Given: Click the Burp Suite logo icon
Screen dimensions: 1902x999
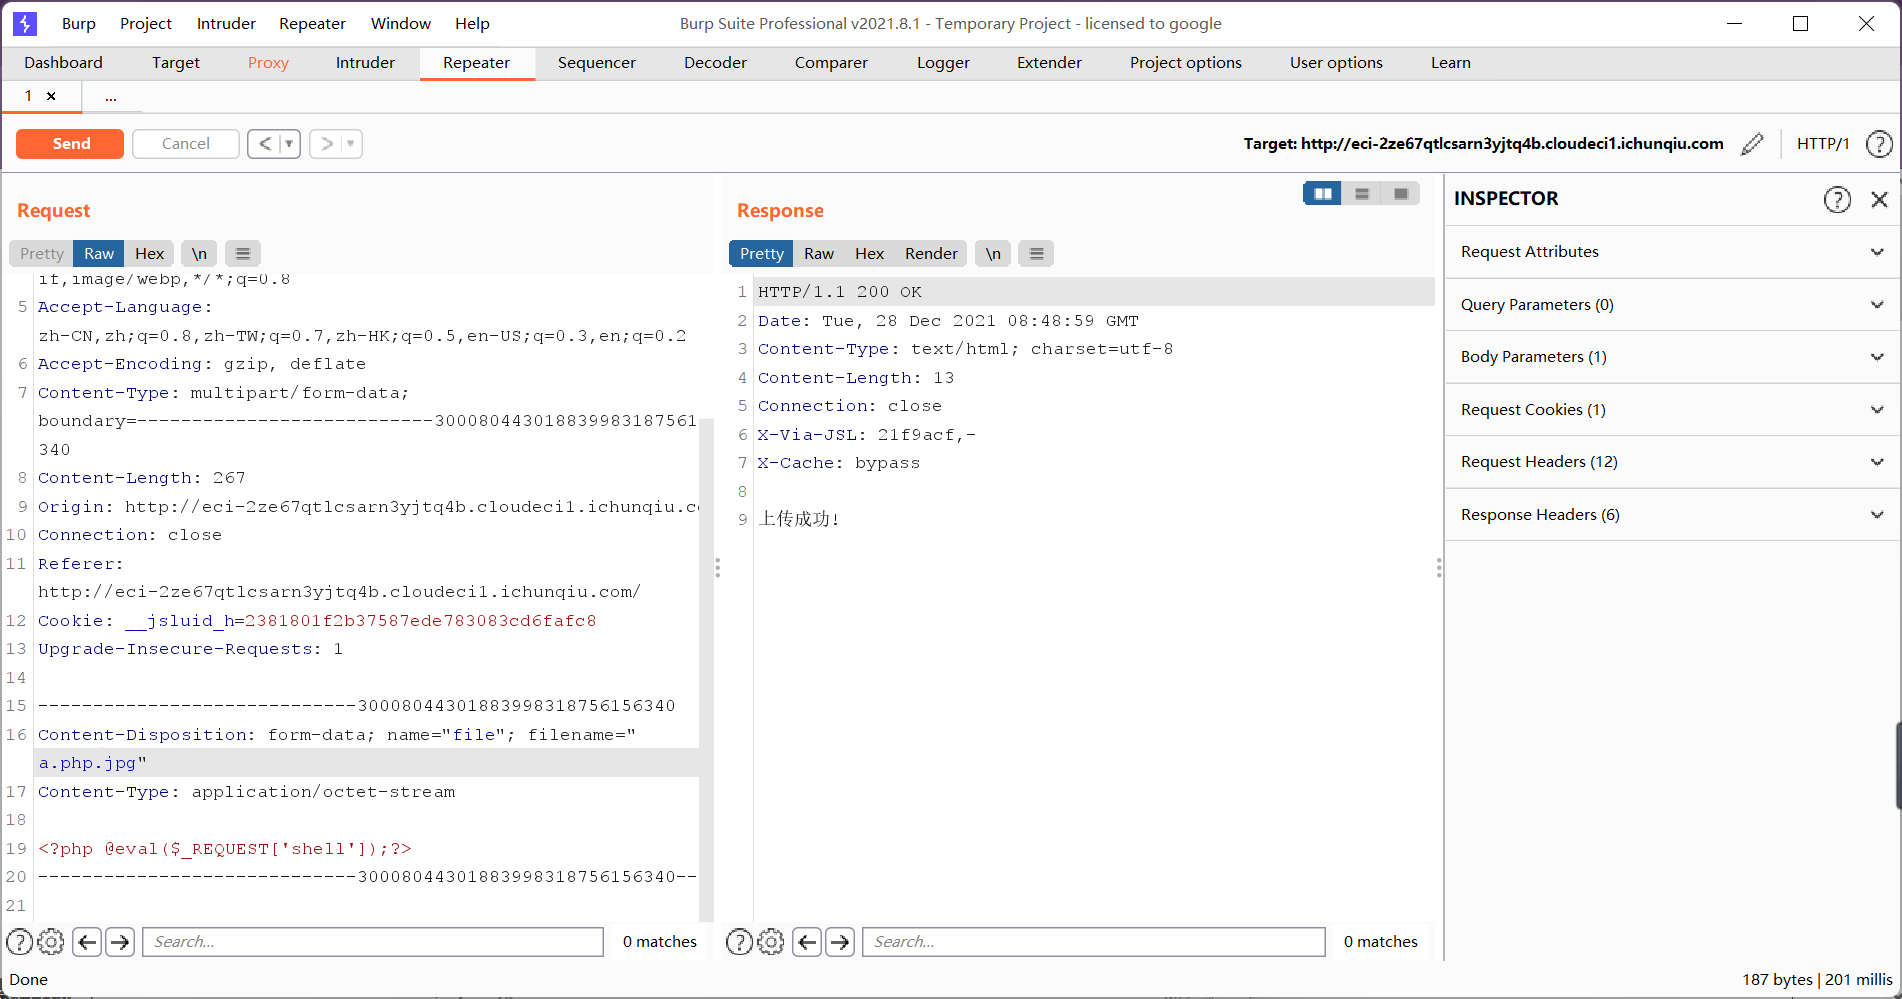Looking at the screenshot, I should [25, 23].
